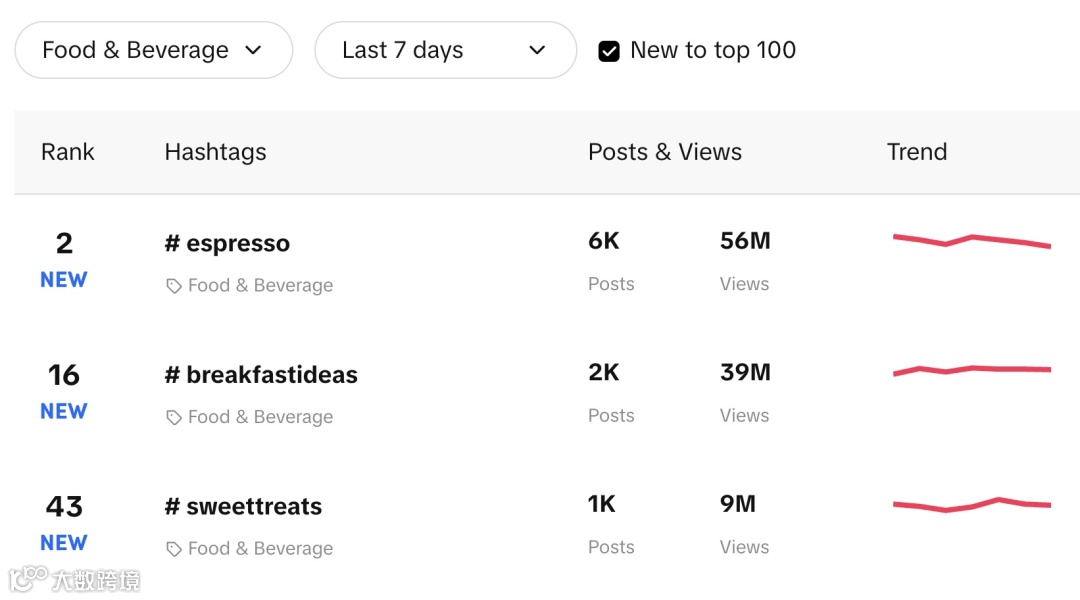Click the Trend column header
The width and height of the screenshot is (1080, 600).
pos(916,152)
